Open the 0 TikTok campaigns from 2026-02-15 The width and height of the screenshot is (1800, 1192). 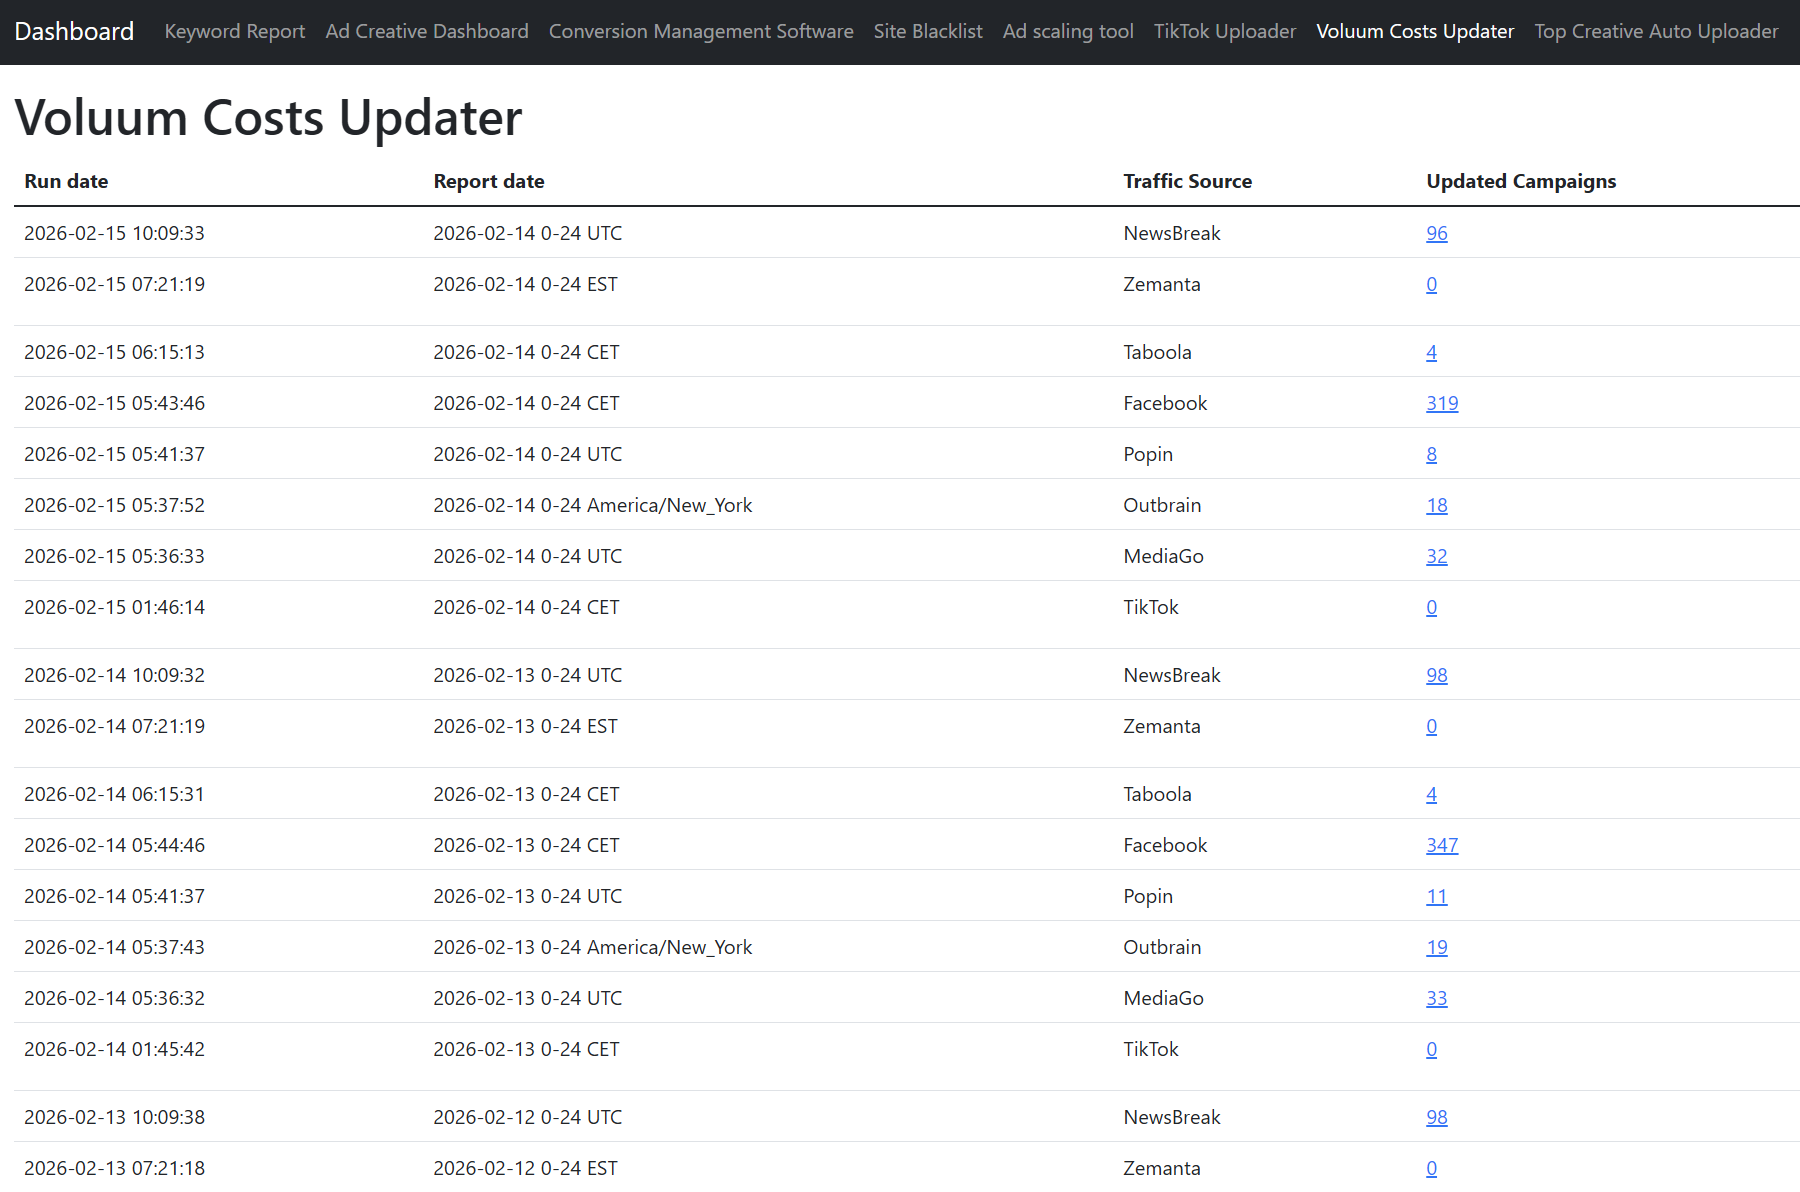point(1432,607)
